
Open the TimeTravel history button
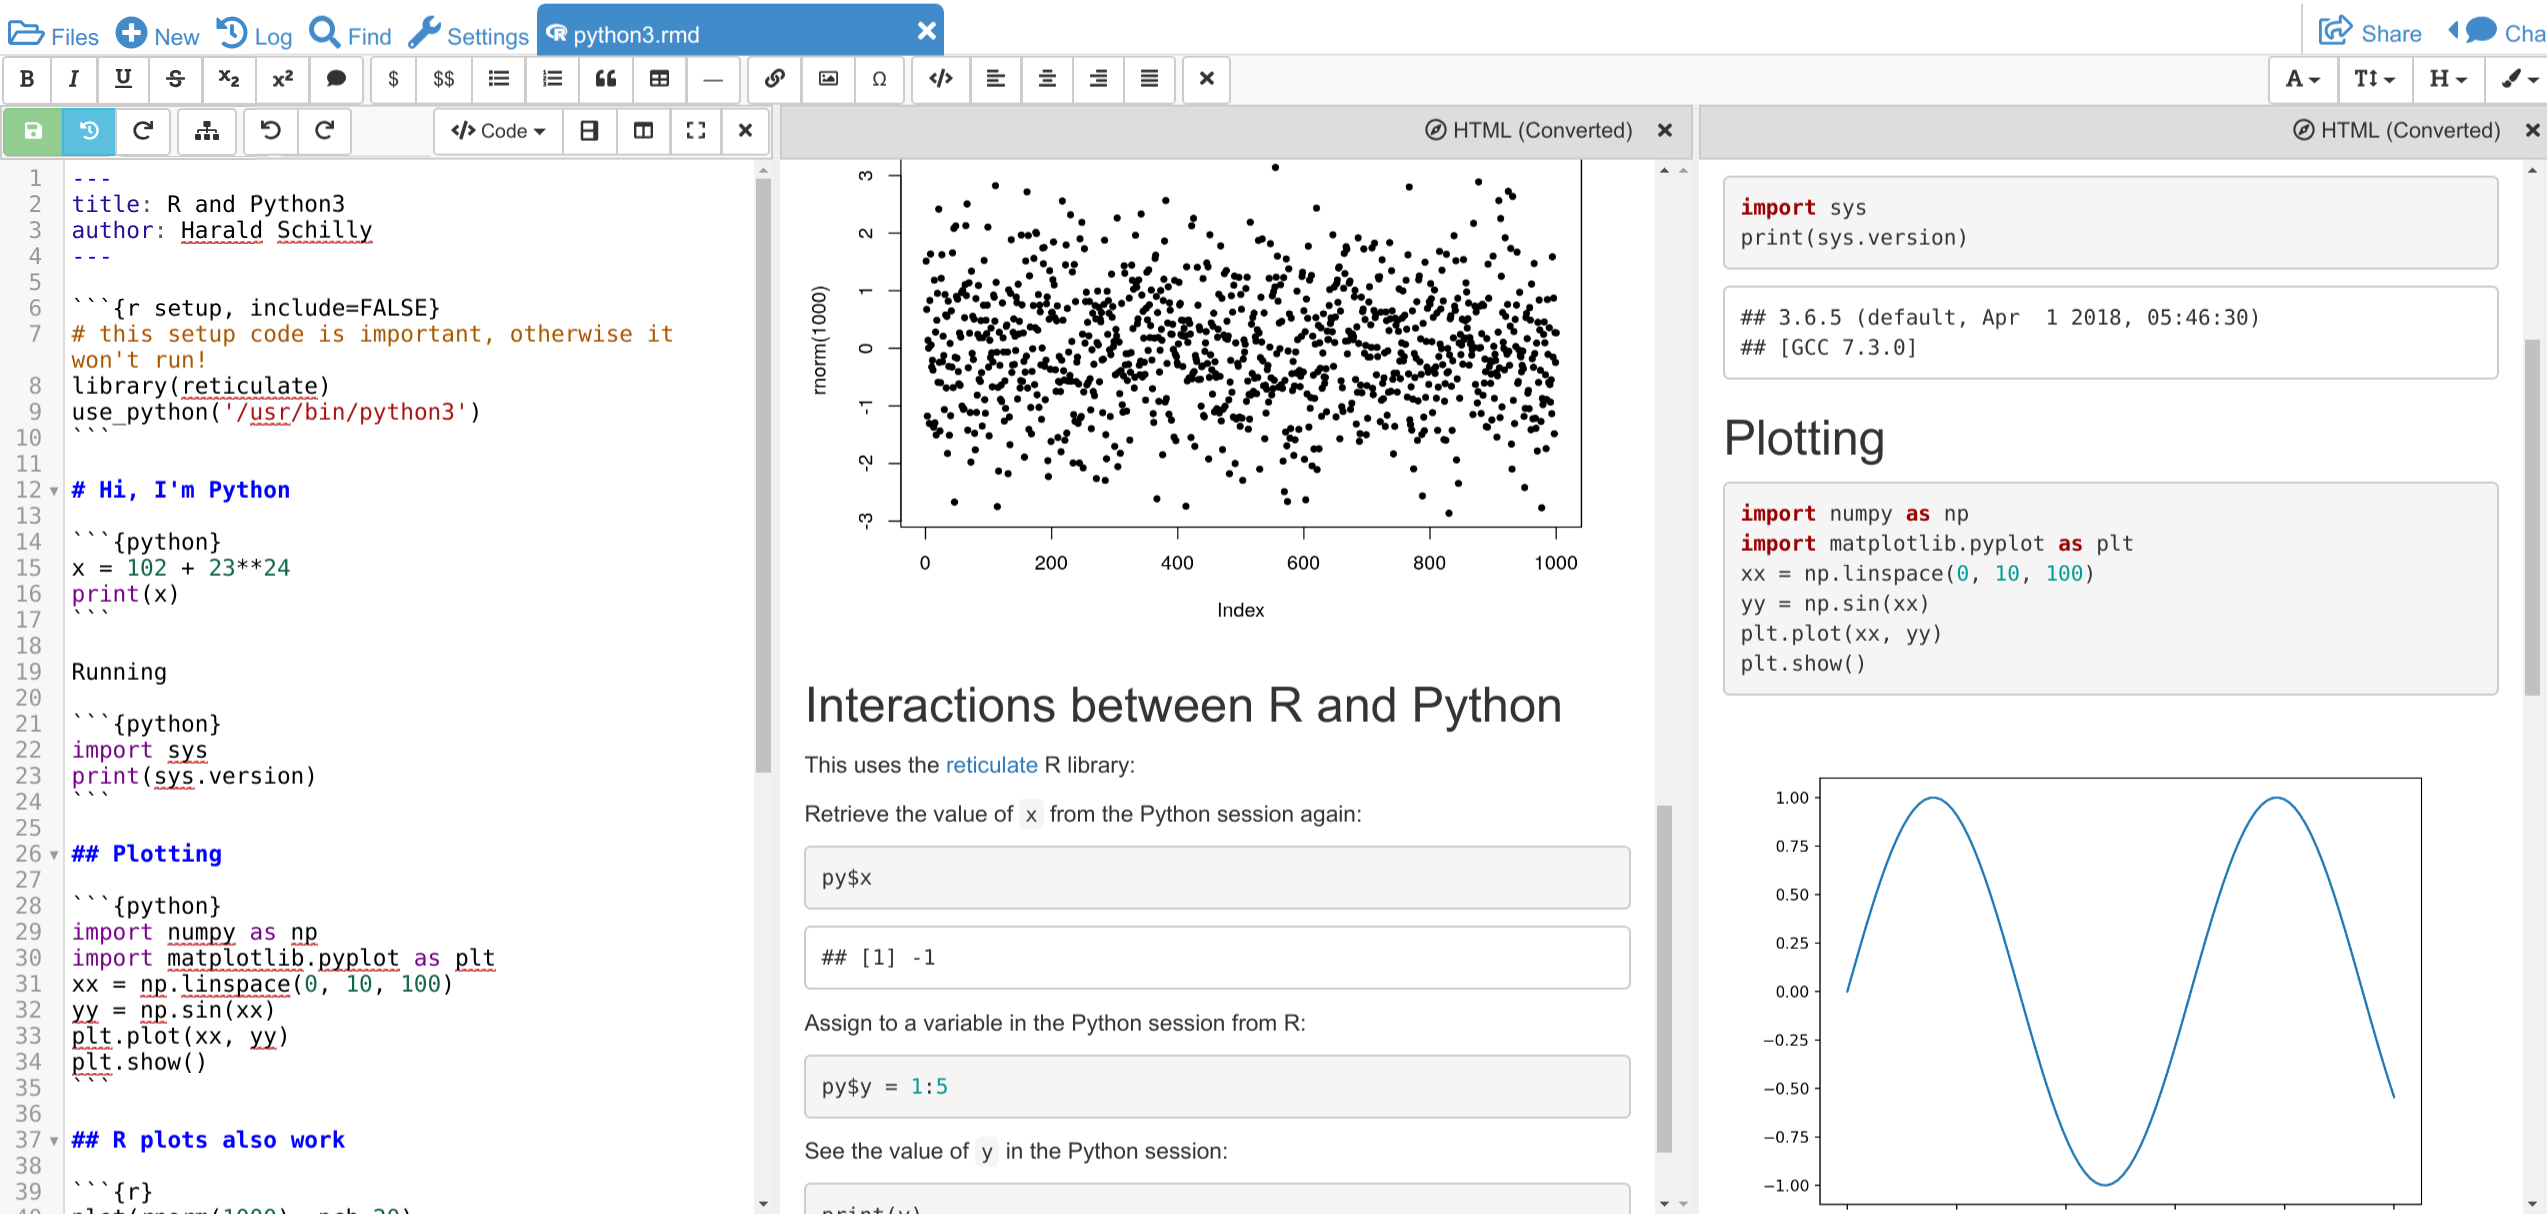coord(89,131)
